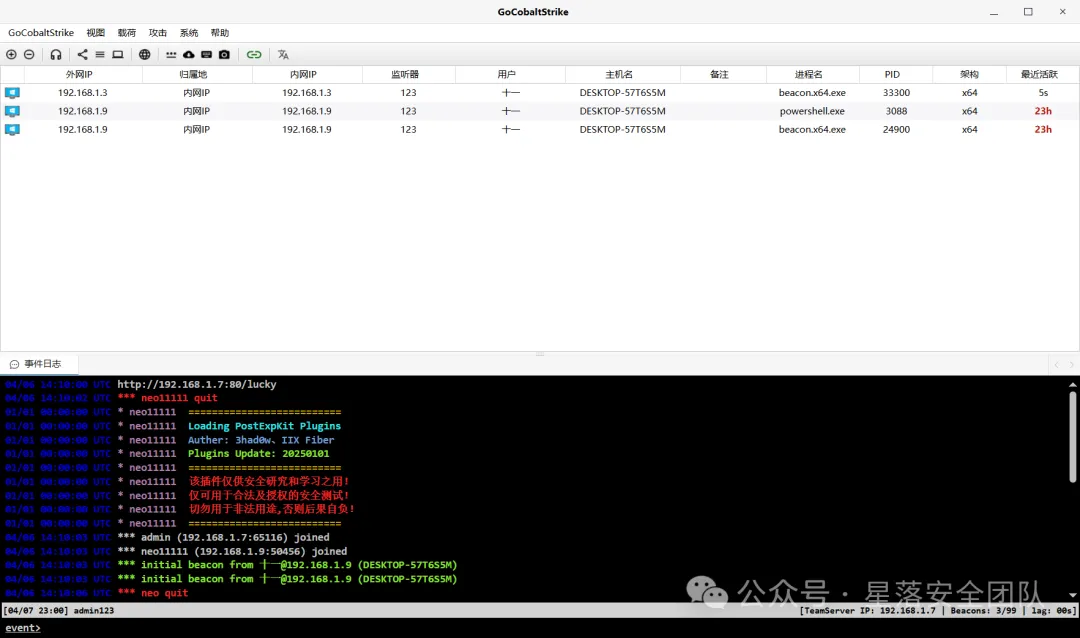
Task: Click the share-graph pivot view icon
Action: point(82,54)
